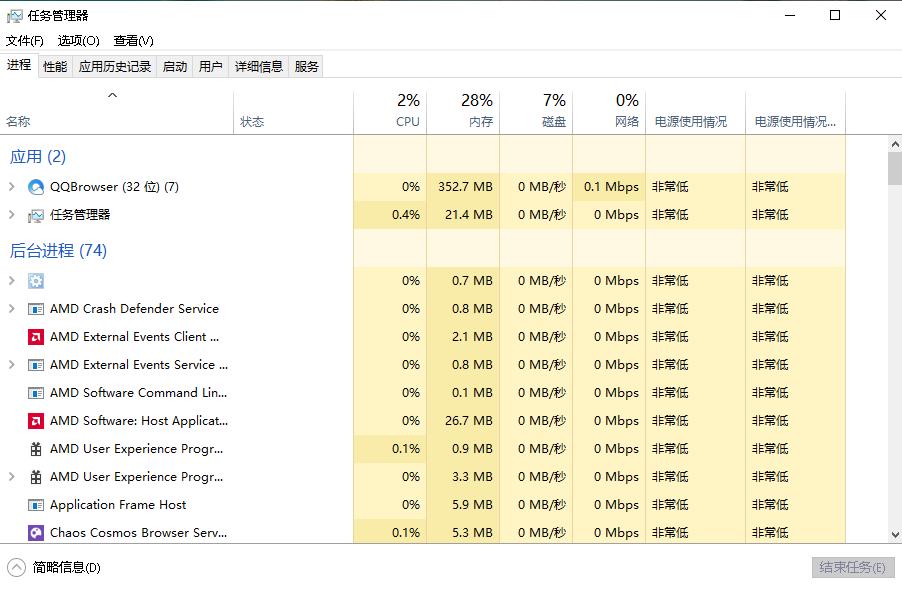Collapse the 名称 column sort chevron
Screen dimensions: 902x591
(113, 97)
